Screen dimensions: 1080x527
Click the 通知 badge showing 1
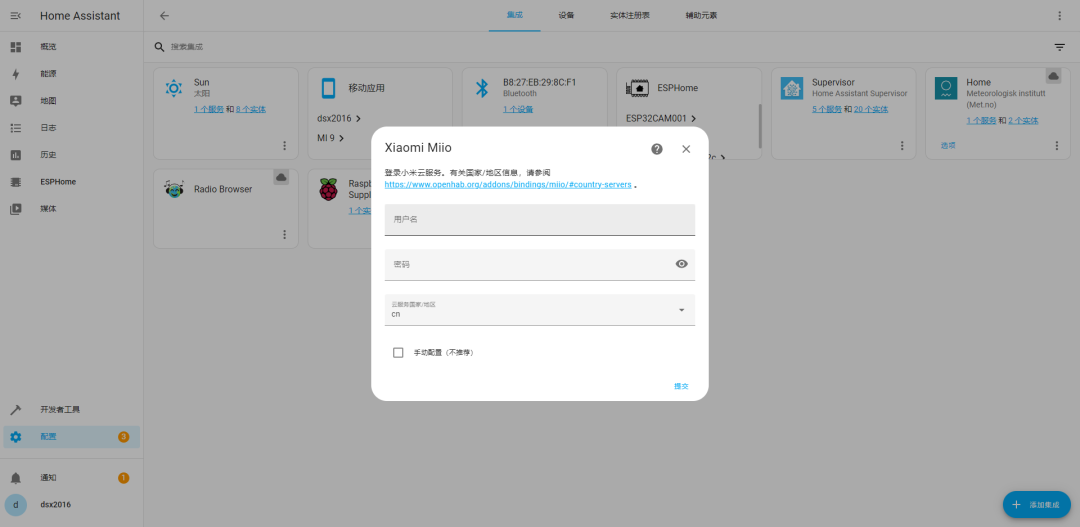click(123, 477)
